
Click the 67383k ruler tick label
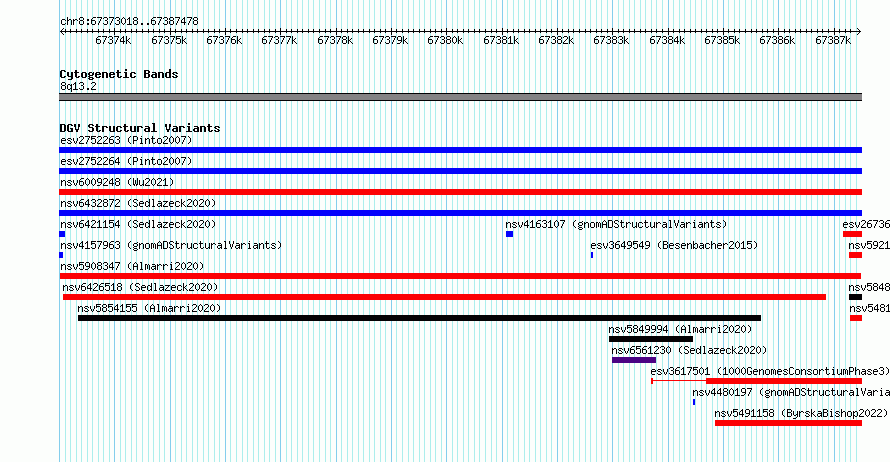click(x=611, y=40)
